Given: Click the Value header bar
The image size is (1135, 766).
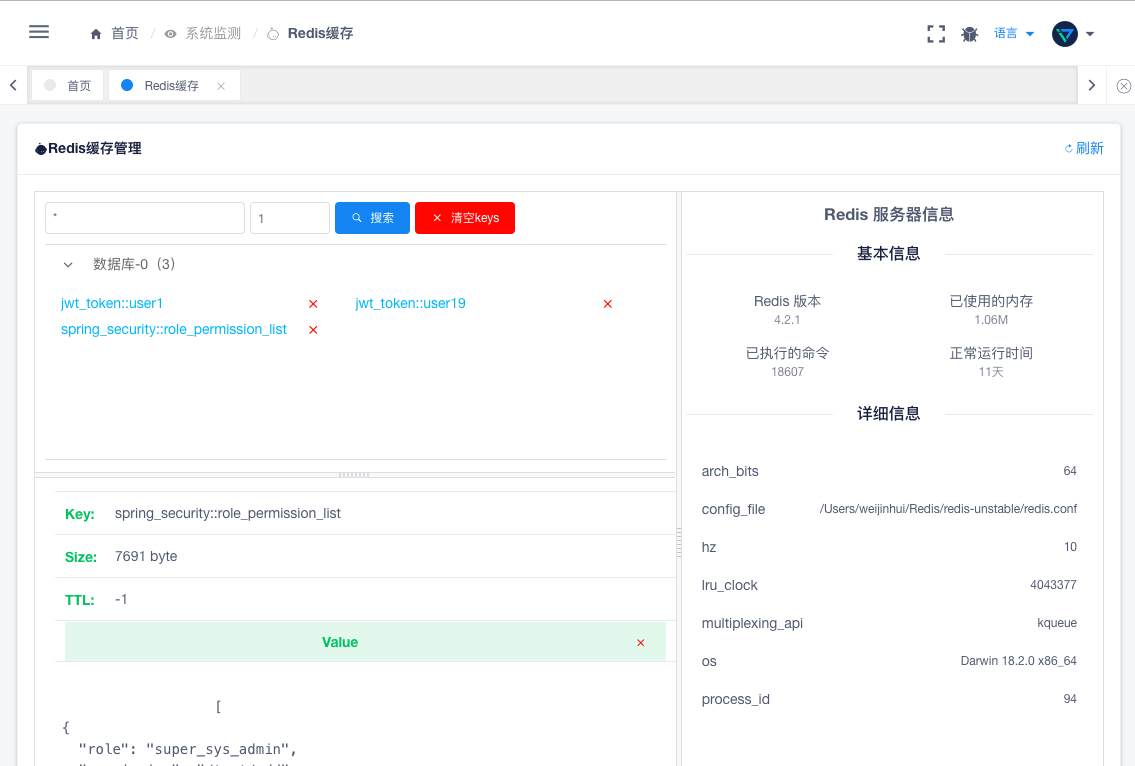Looking at the screenshot, I should click(x=366, y=642).
